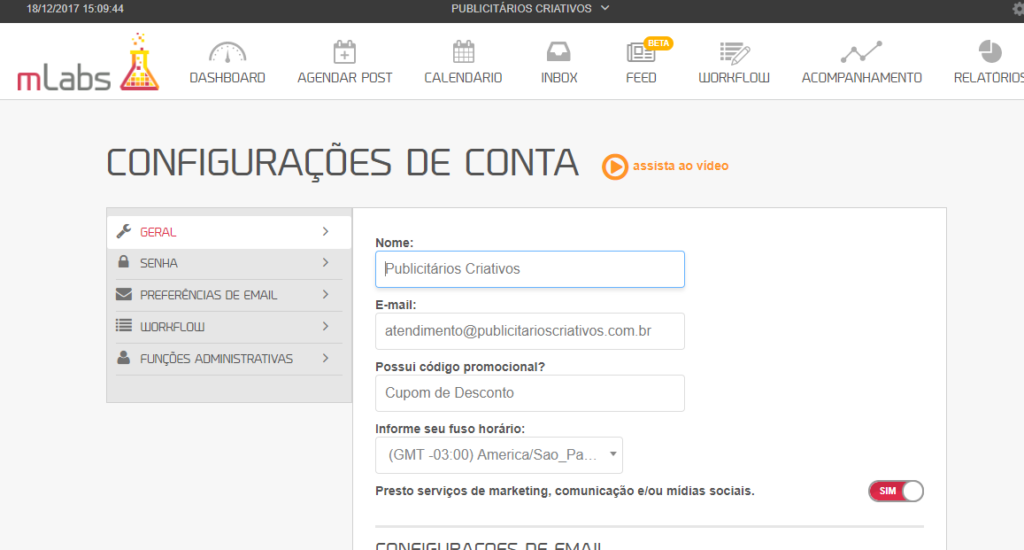The image size is (1024, 550).
Task: Open the Dashboard gauge icon
Action: tap(227, 52)
